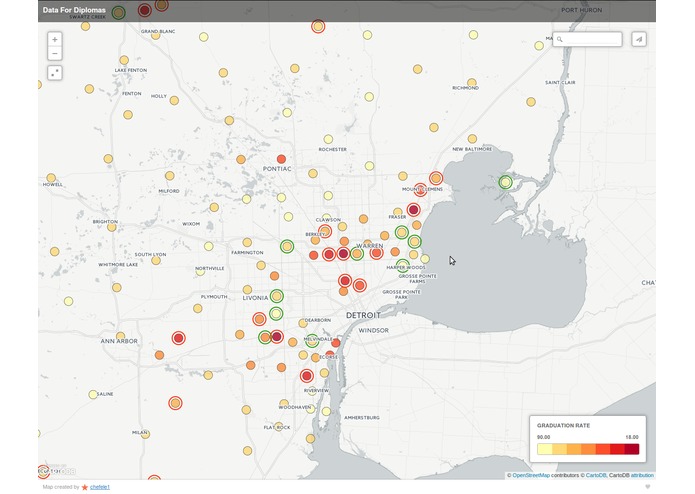Zoom in the map with plus button
The width and height of the screenshot is (695, 494).
(55, 39)
